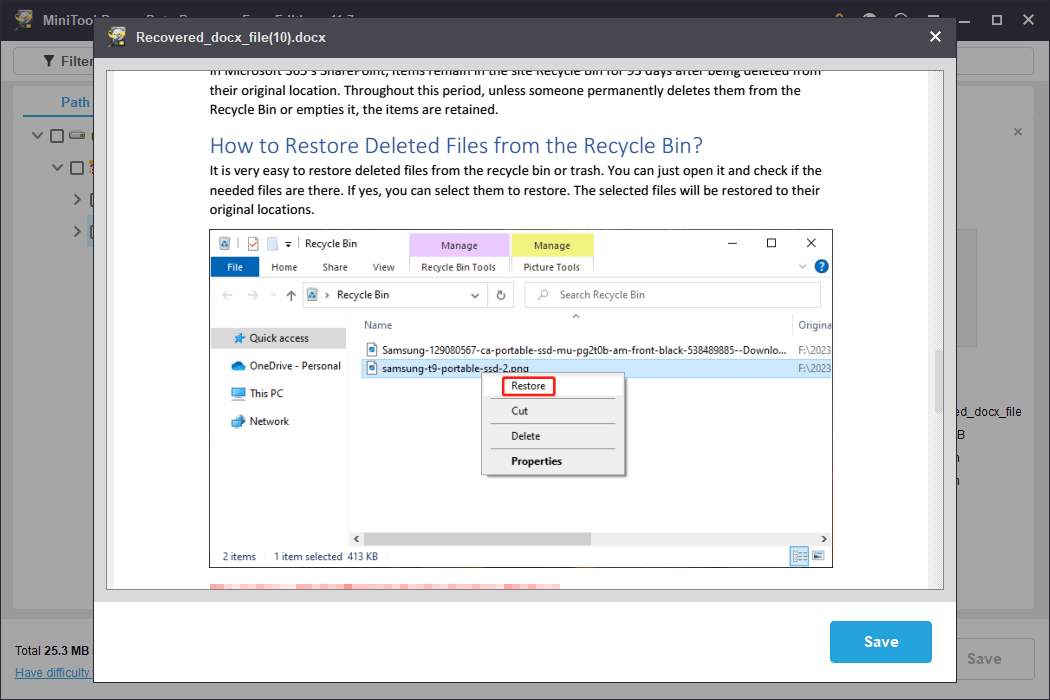Click the Network icon in sidebar
The height and width of the screenshot is (700, 1050).
pyautogui.click(x=238, y=421)
